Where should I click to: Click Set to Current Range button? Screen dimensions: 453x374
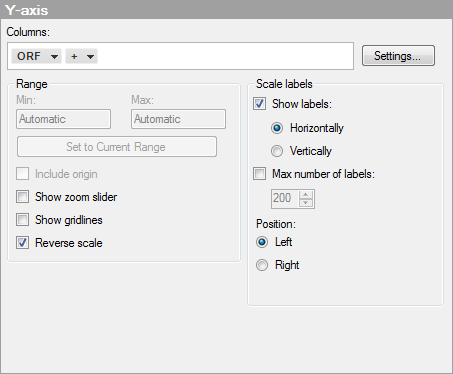point(117,147)
